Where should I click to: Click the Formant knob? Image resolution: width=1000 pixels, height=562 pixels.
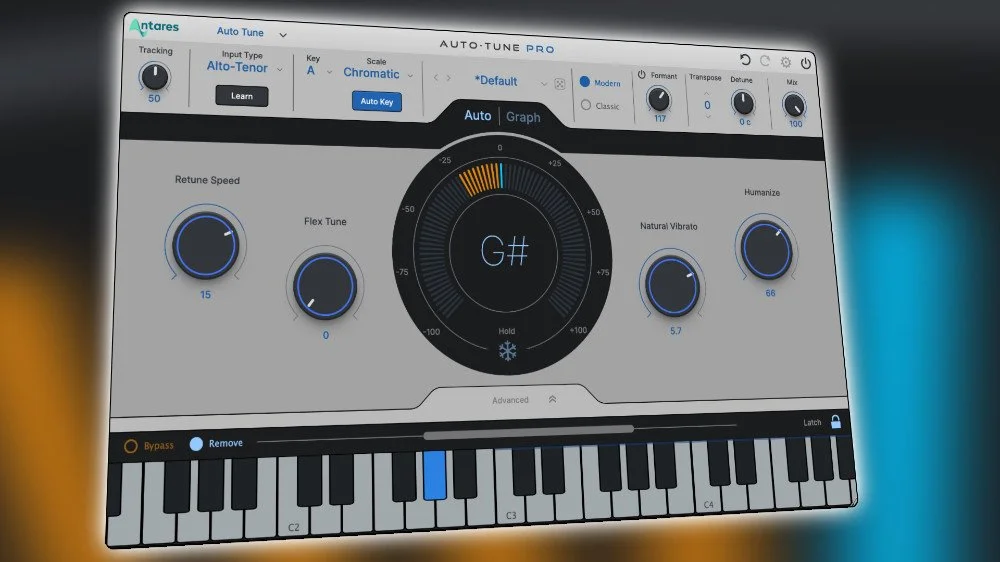coord(659,99)
